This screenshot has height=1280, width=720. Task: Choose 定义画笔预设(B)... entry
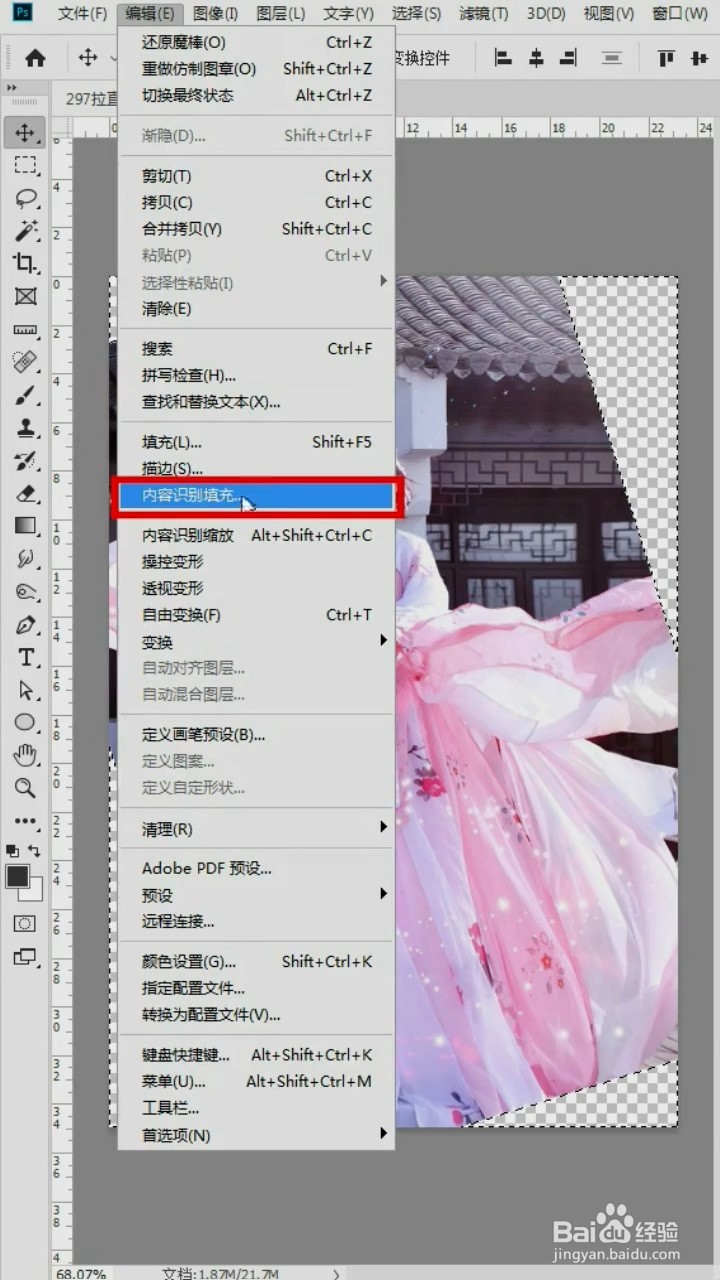257,734
